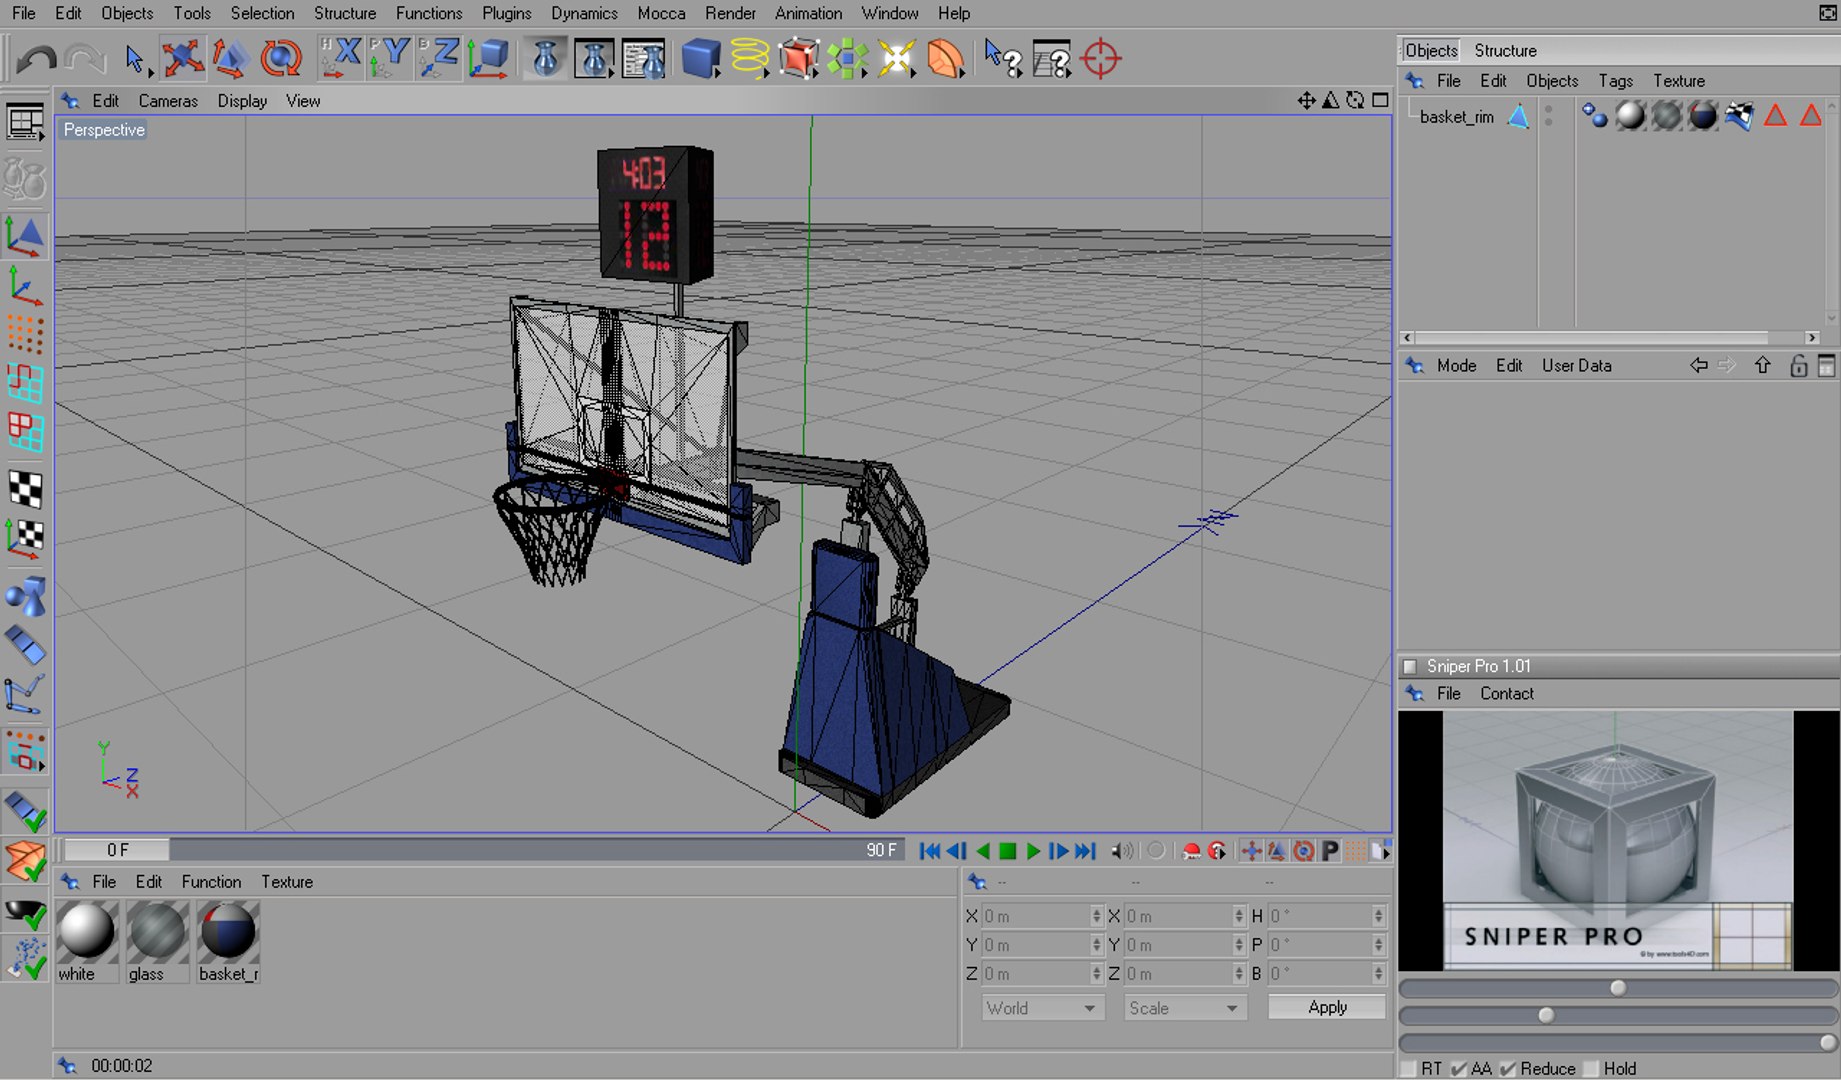Click Attribute Manager back arrow
This screenshot has height=1080, width=1841.
1698,366
